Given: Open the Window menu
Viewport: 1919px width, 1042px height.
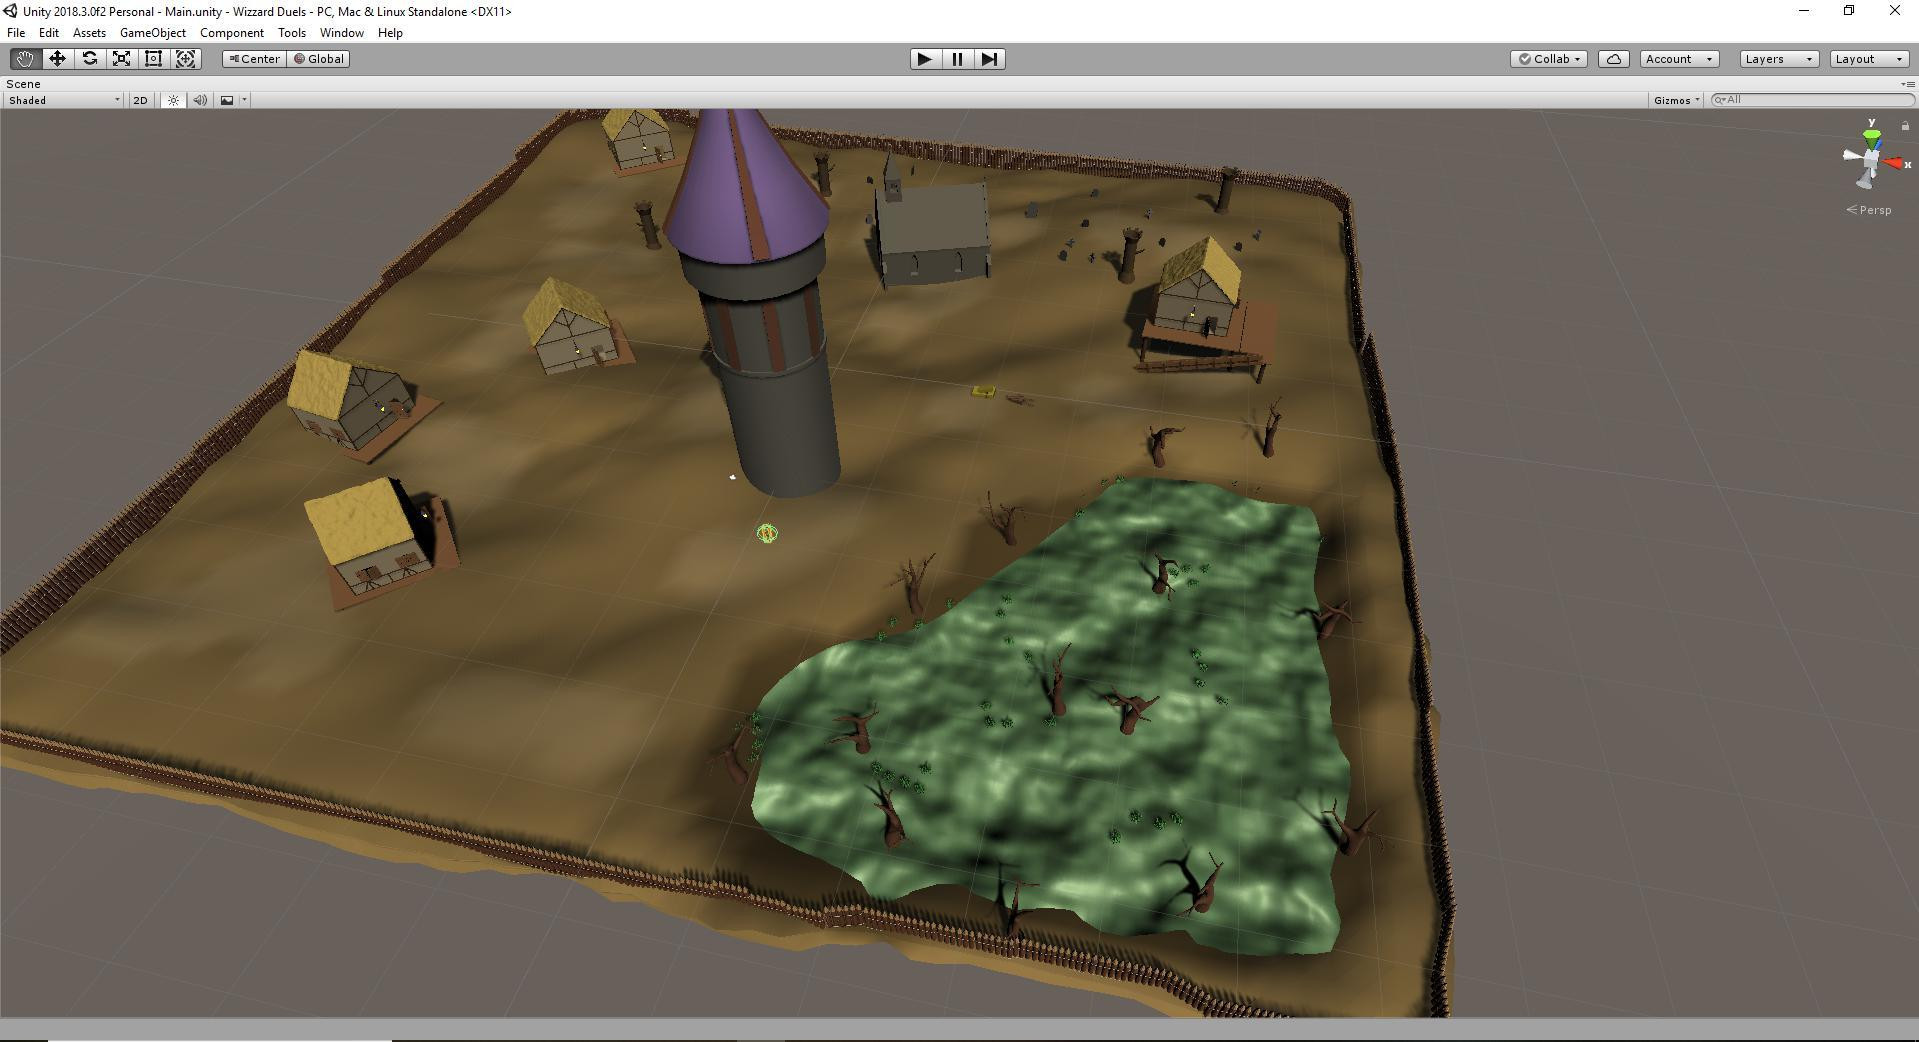Looking at the screenshot, I should [341, 33].
